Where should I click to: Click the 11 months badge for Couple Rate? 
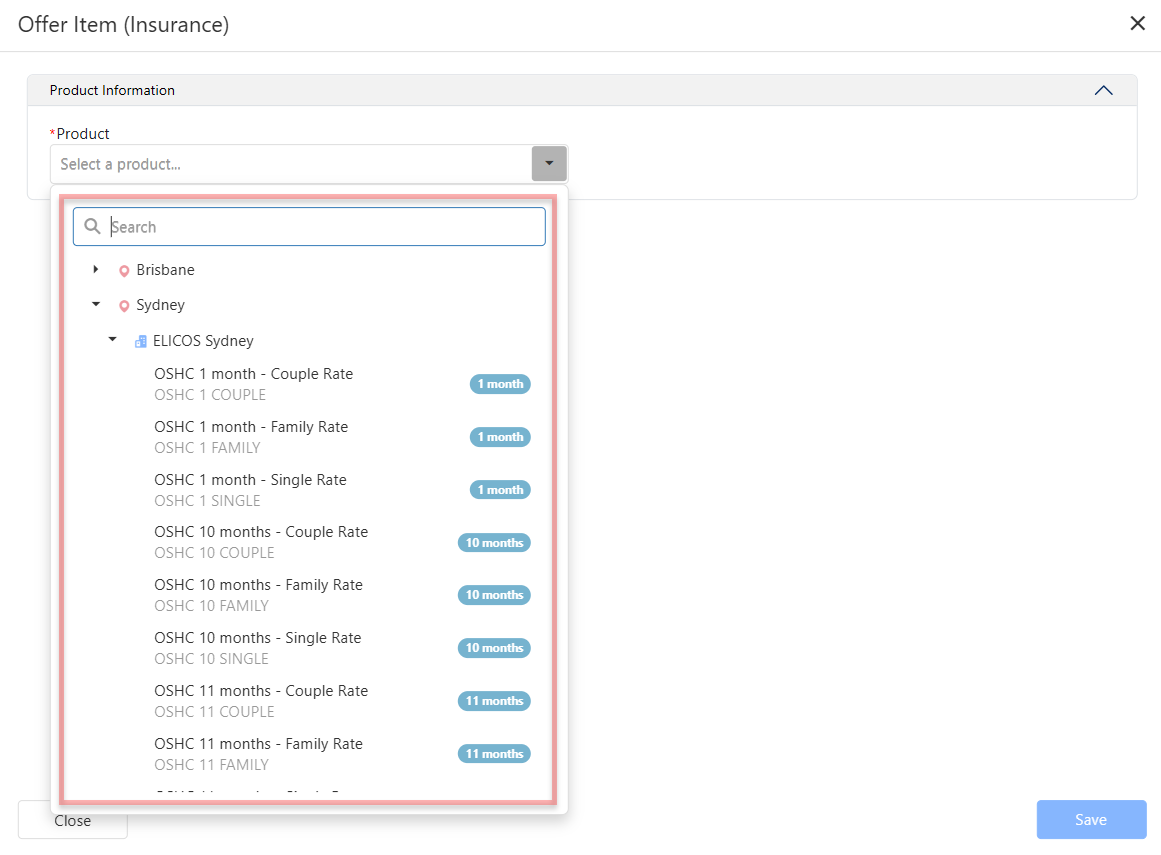point(494,701)
